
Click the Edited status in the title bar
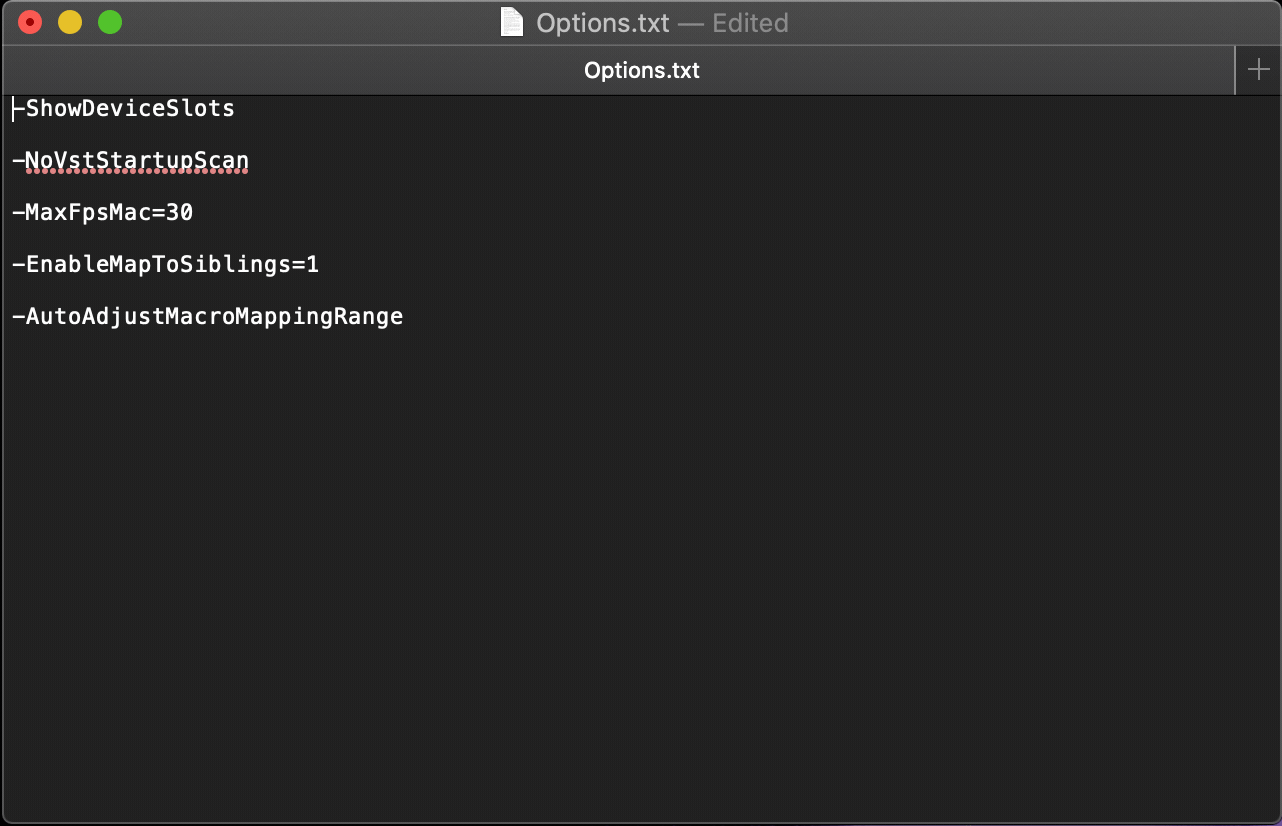pyautogui.click(x=750, y=23)
